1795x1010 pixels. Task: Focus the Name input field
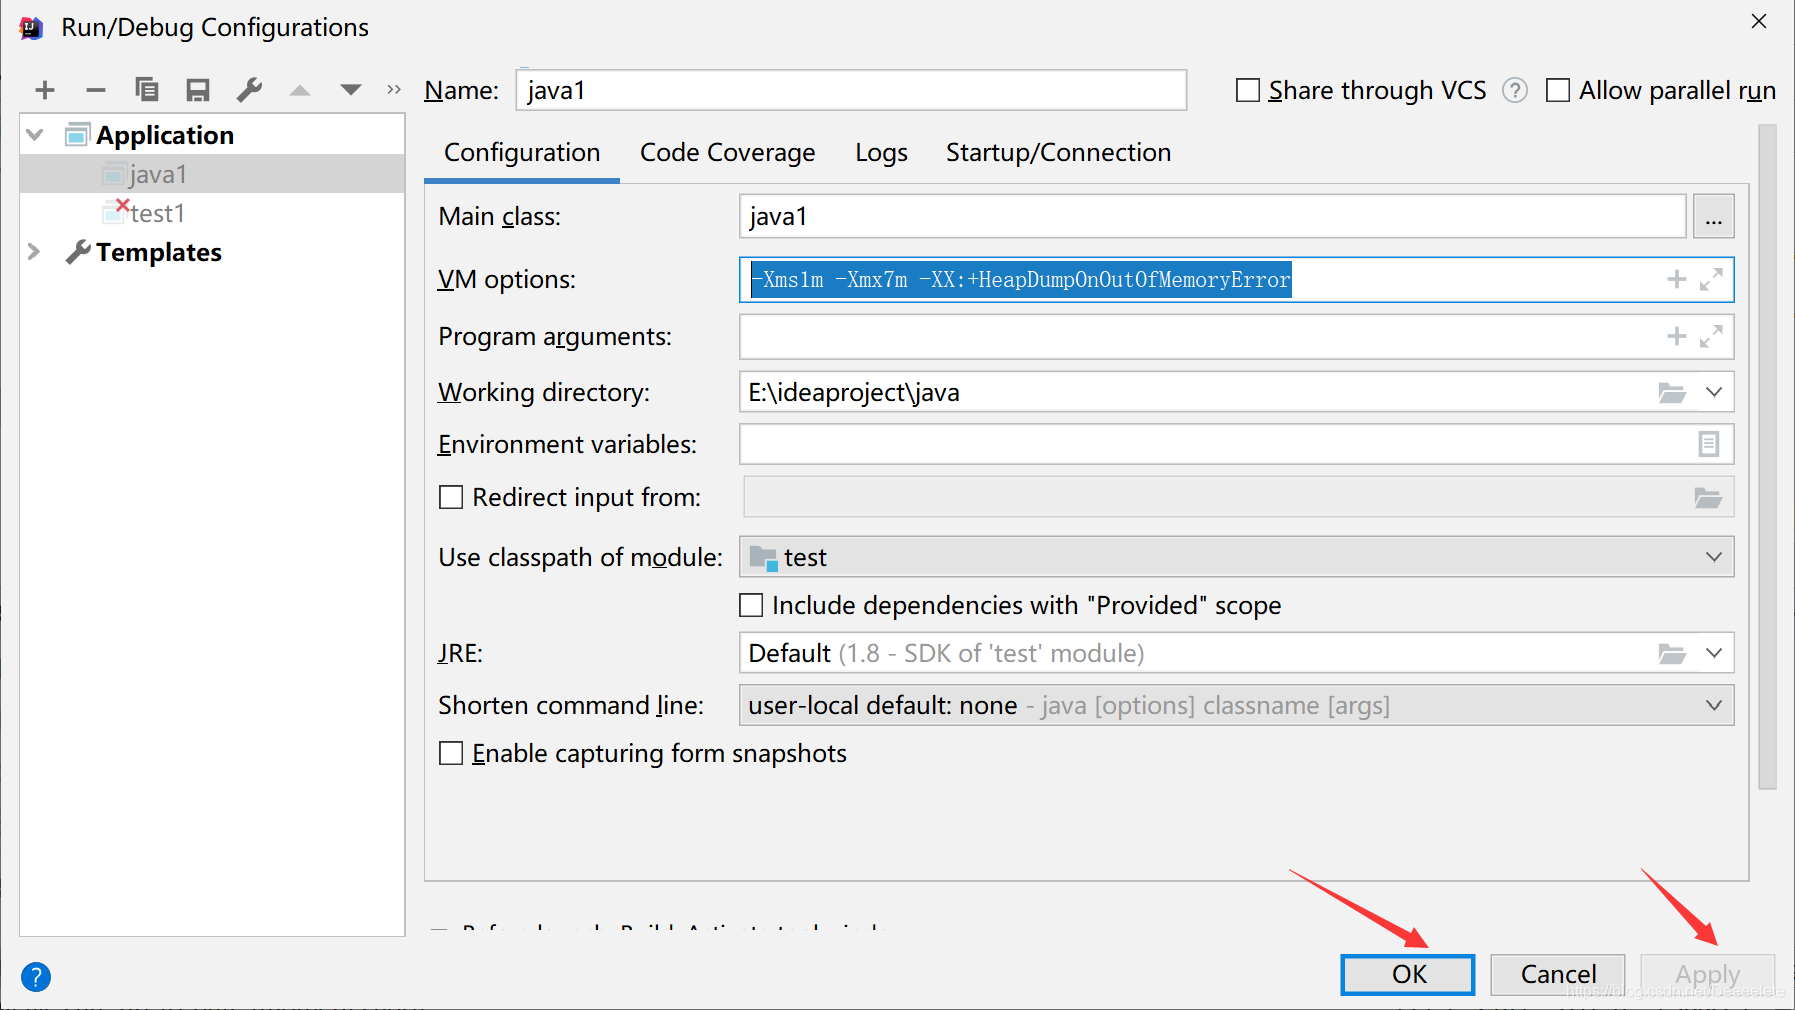pos(851,91)
